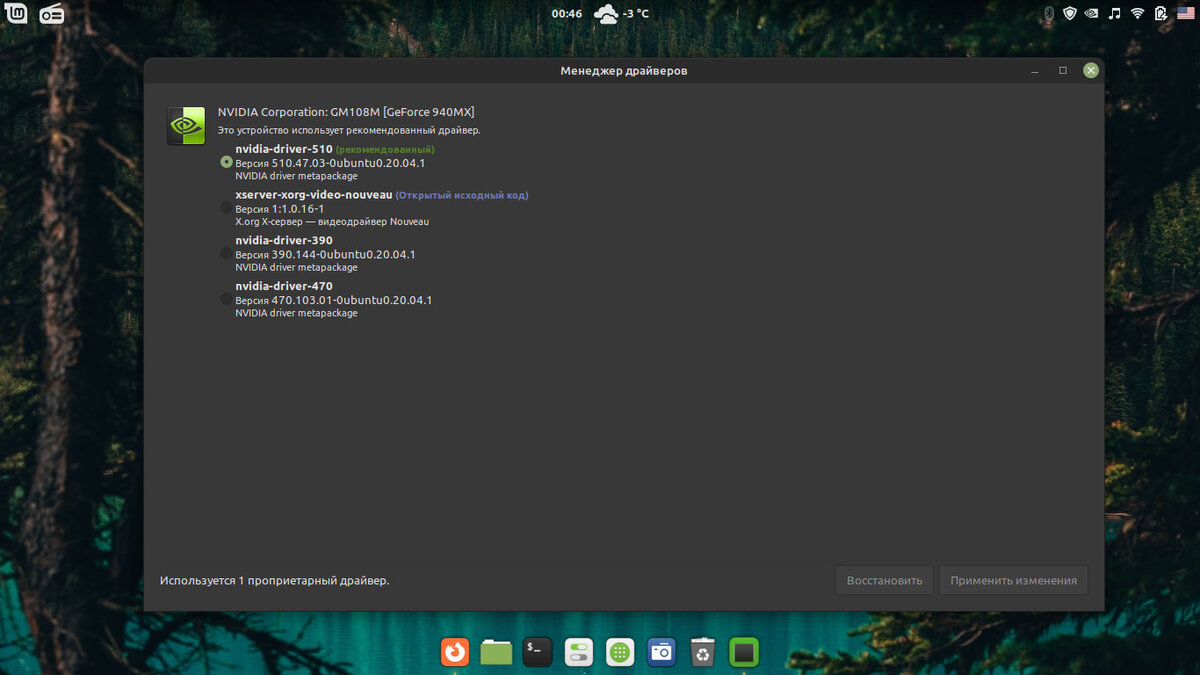The width and height of the screenshot is (1200, 675).
Task: Click the Восстановить button
Action: pos(885,580)
